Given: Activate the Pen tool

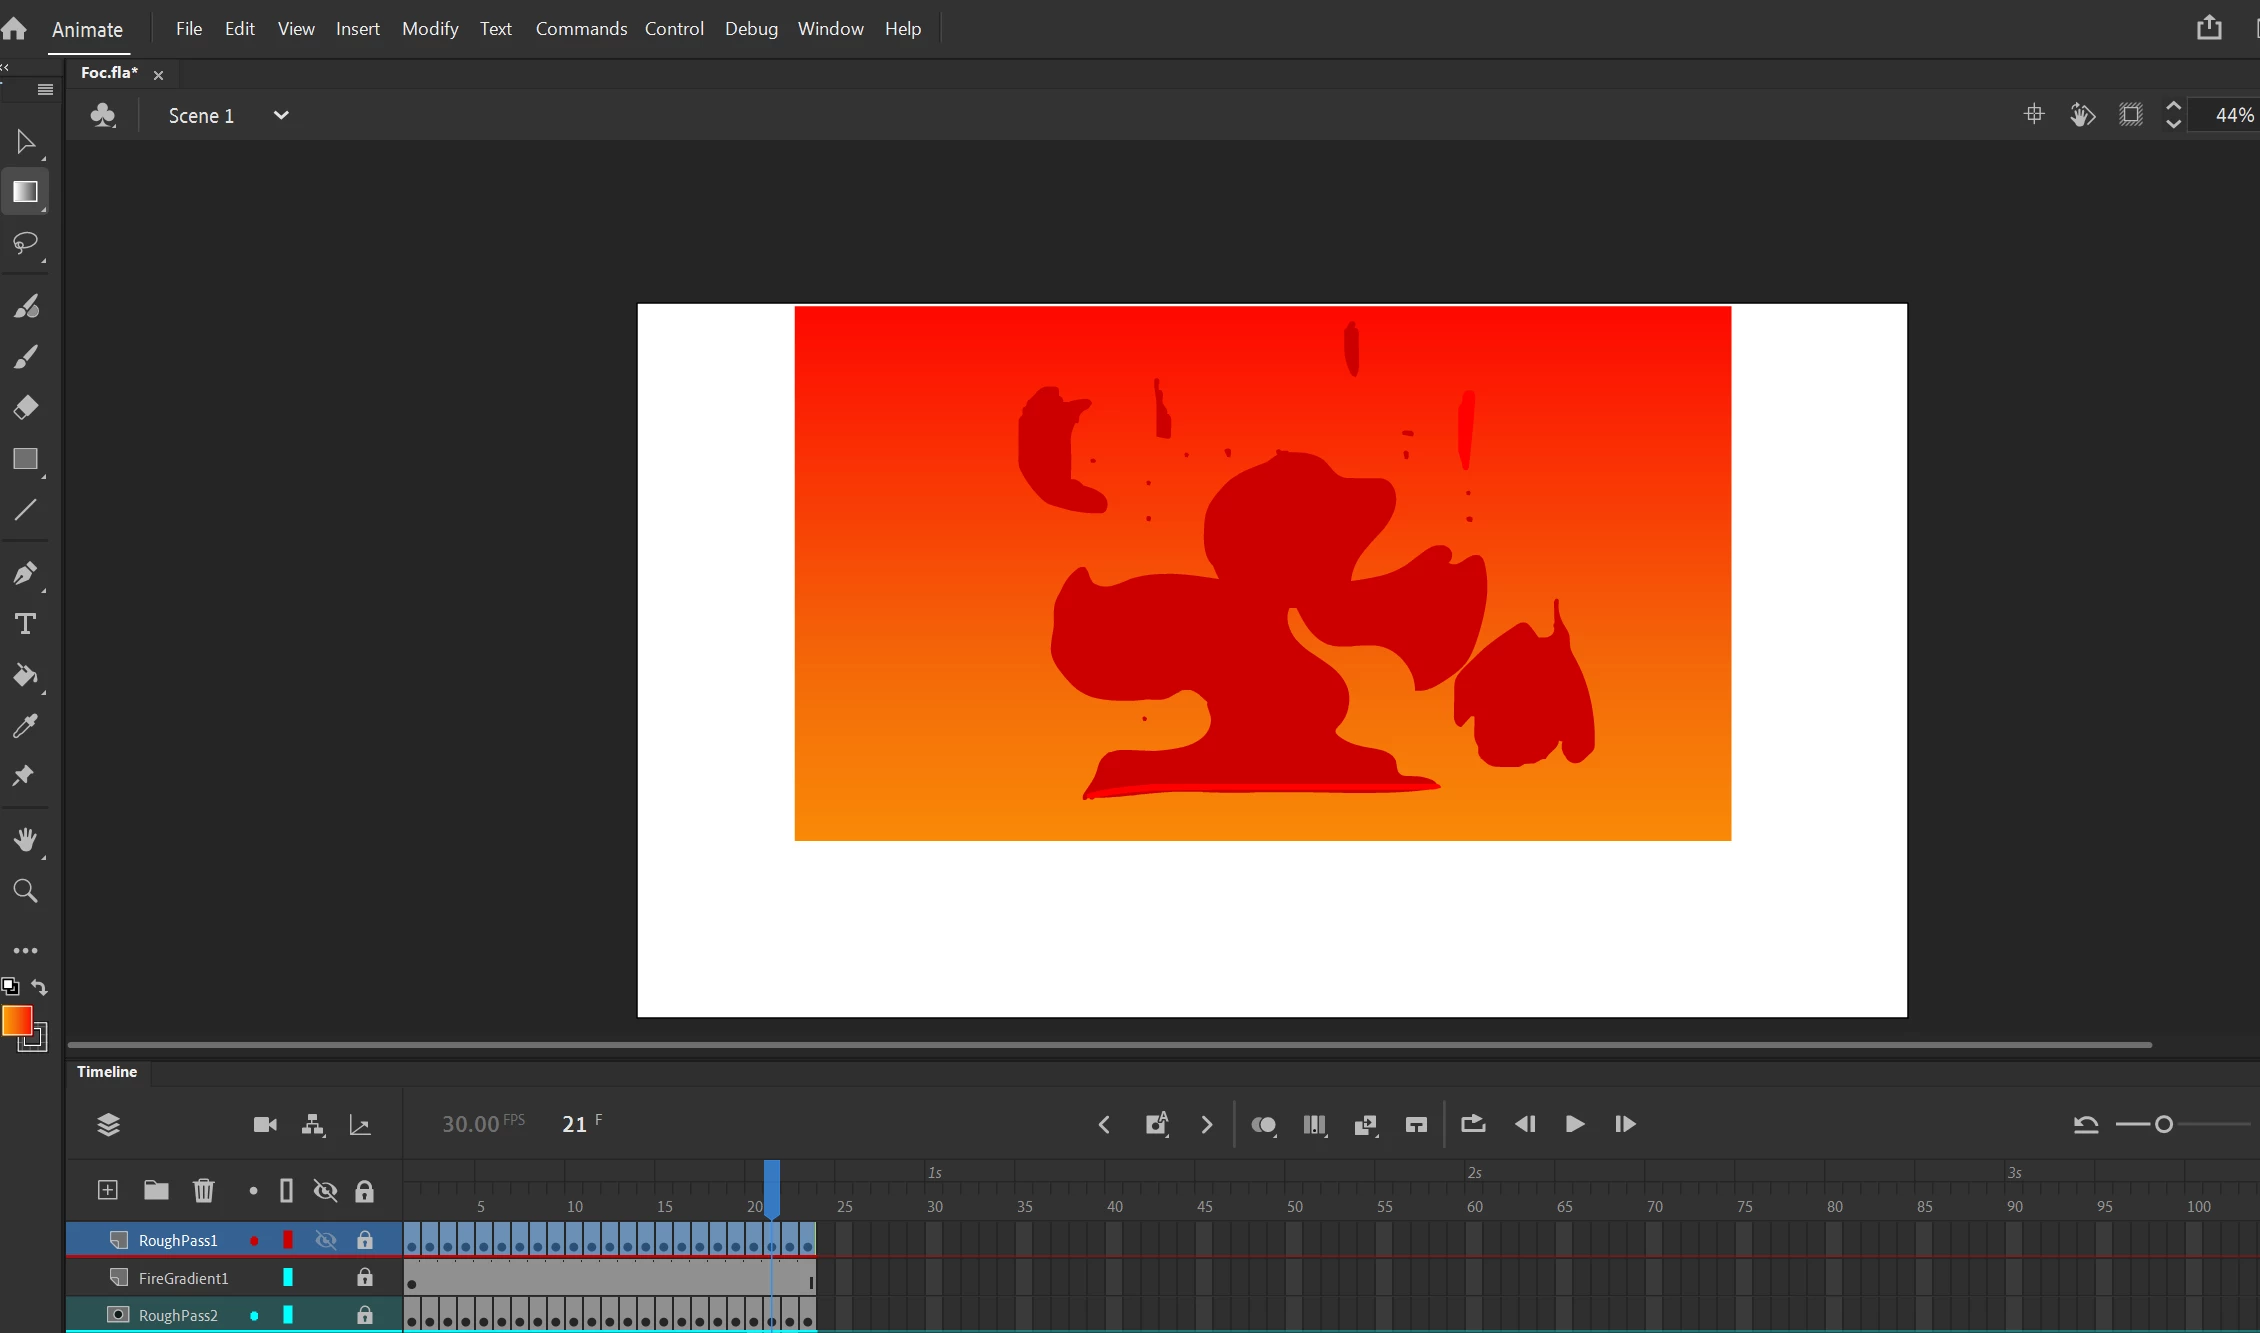Looking at the screenshot, I should pos(25,573).
